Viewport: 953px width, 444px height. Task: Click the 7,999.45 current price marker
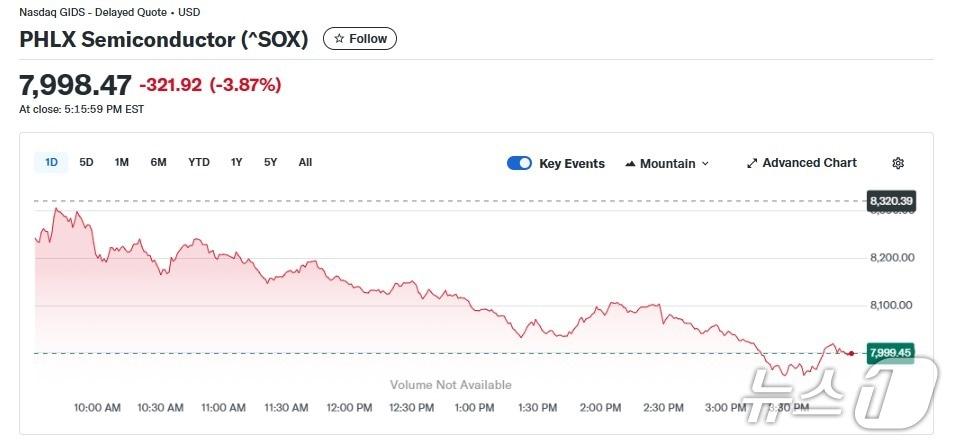(889, 352)
